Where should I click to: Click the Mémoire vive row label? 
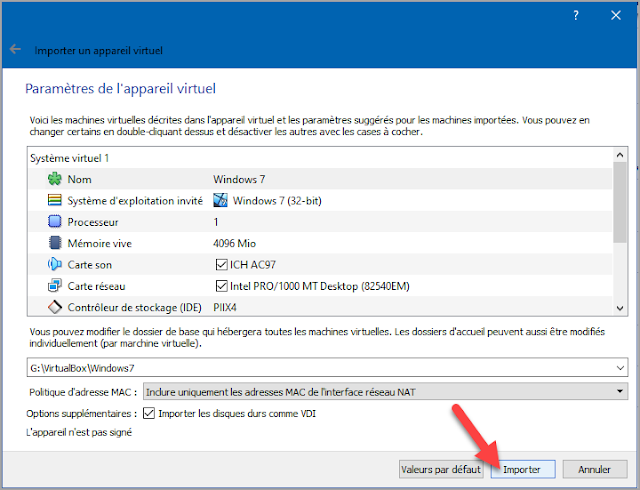coord(100,243)
